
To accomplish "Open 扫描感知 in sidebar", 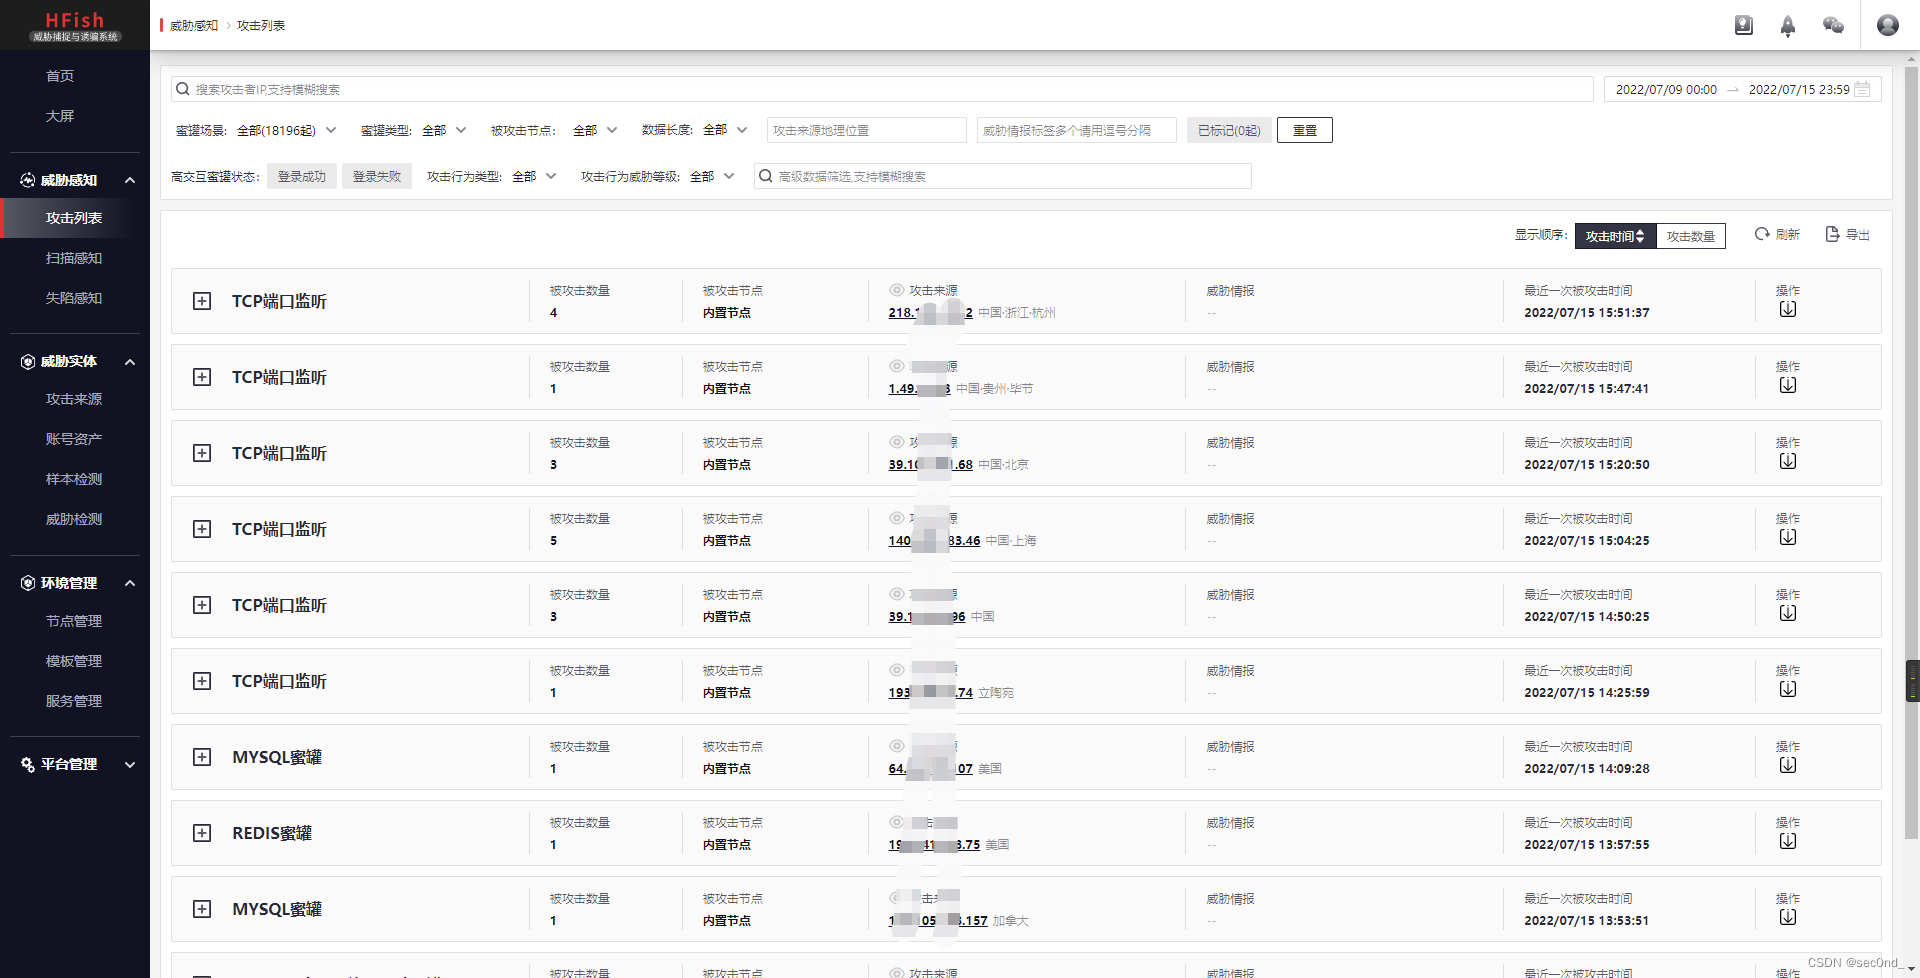I will (x=74, y=258).
